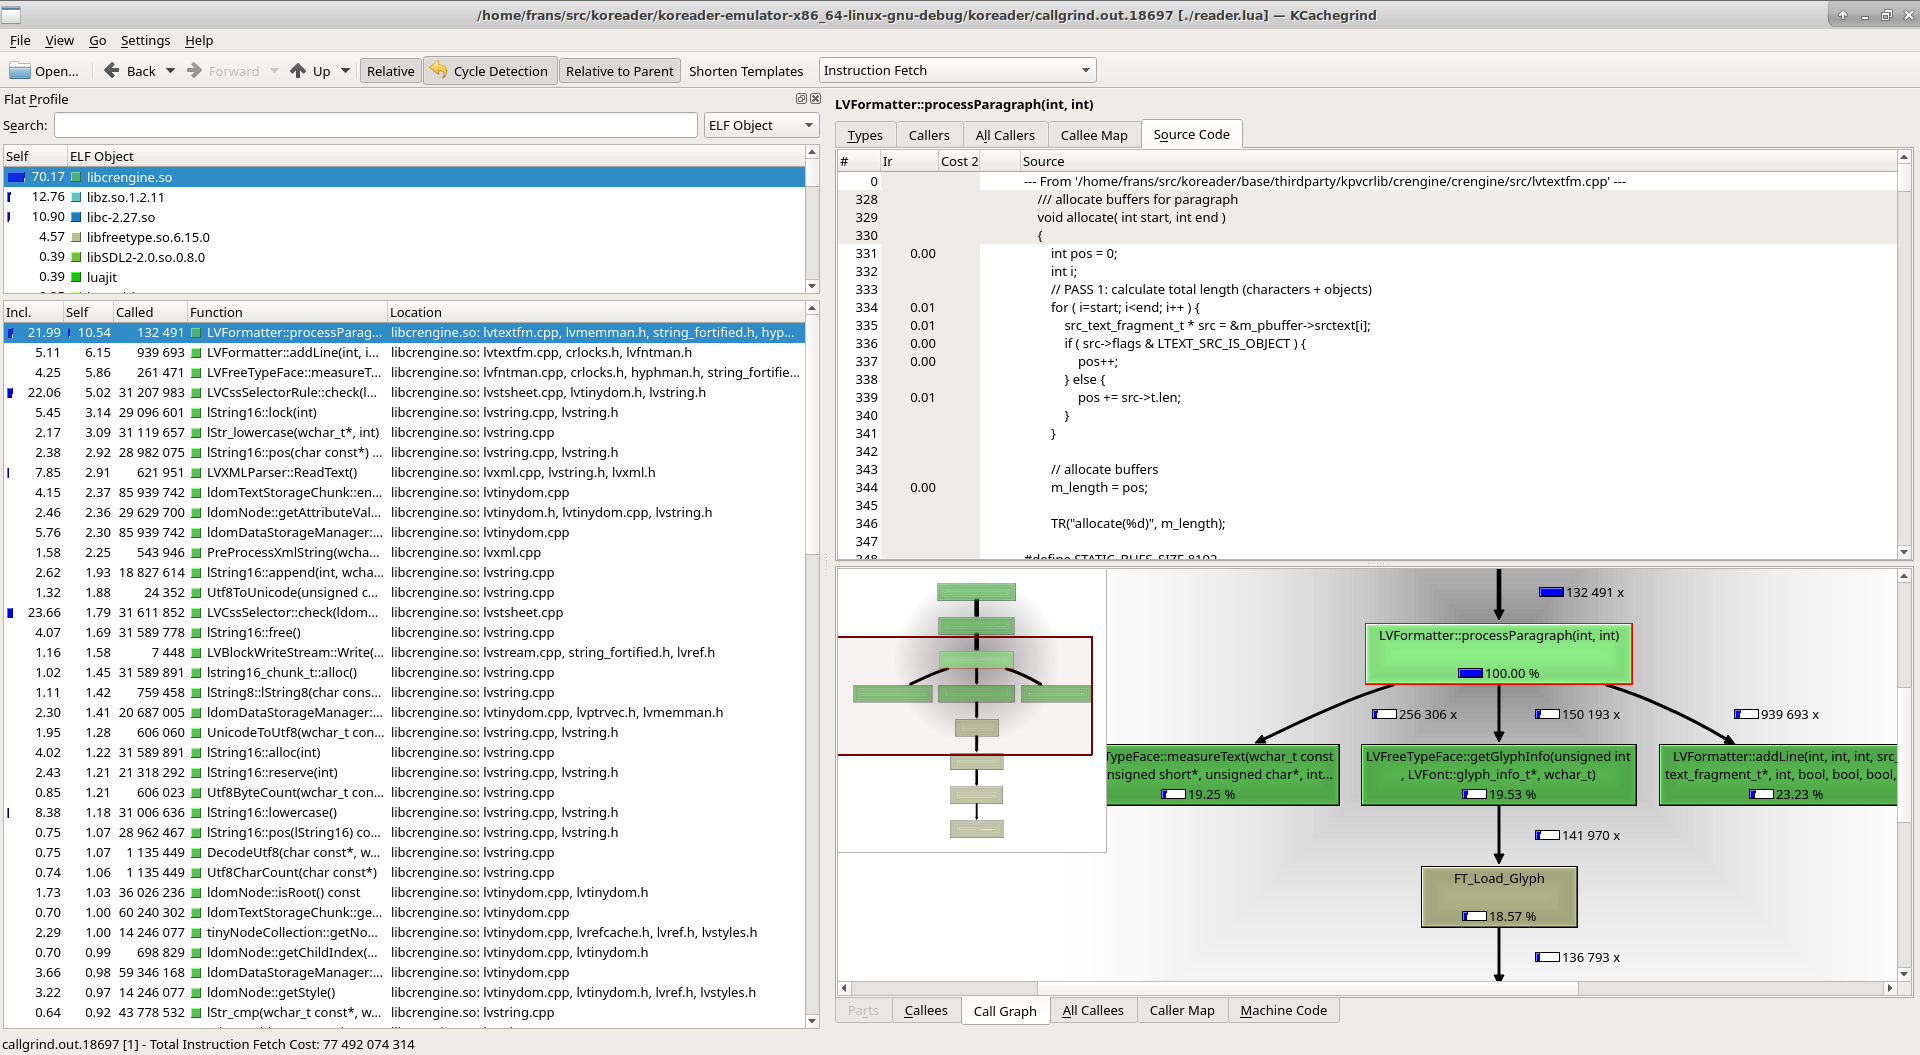Select the Call Graph tab
Viewport: 1920px width, 1055px height.
pos(1005,1011)
